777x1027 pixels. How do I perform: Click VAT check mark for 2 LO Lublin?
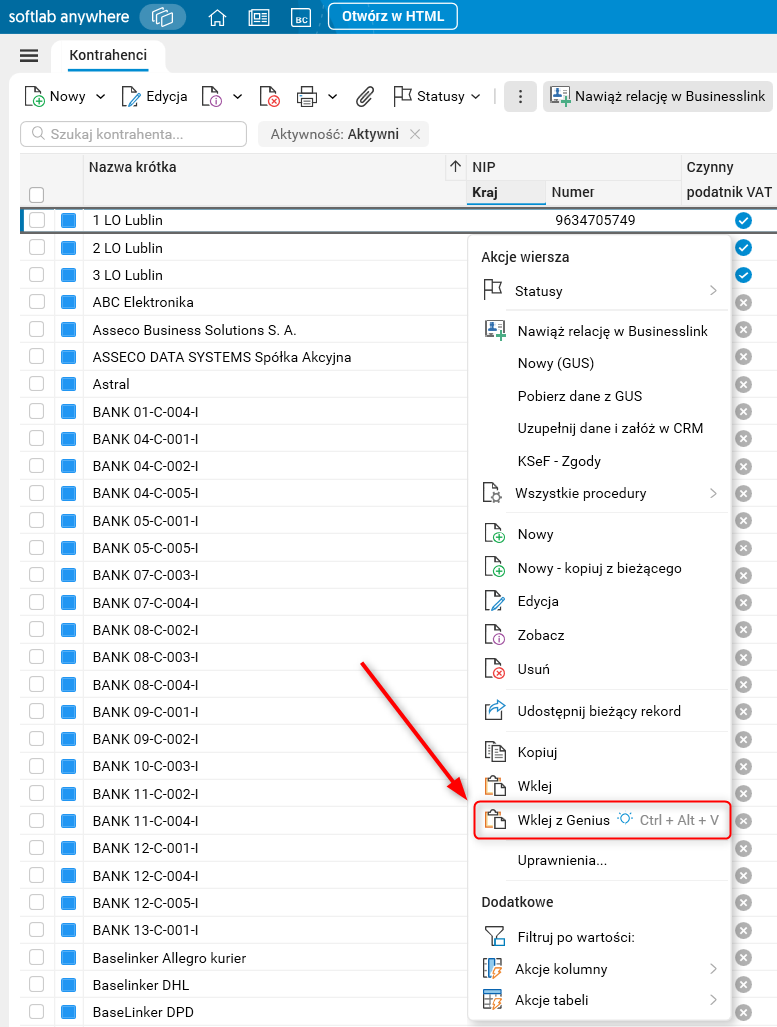click(x=743, y=248)
